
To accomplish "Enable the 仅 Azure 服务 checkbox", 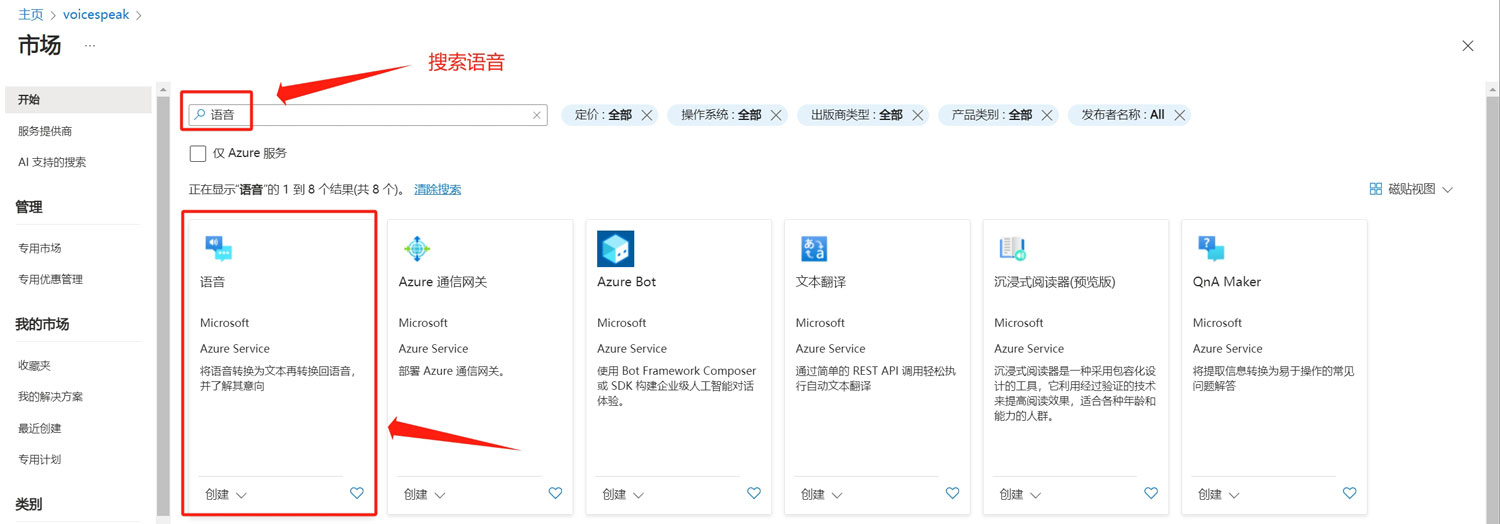I will 198,153.
